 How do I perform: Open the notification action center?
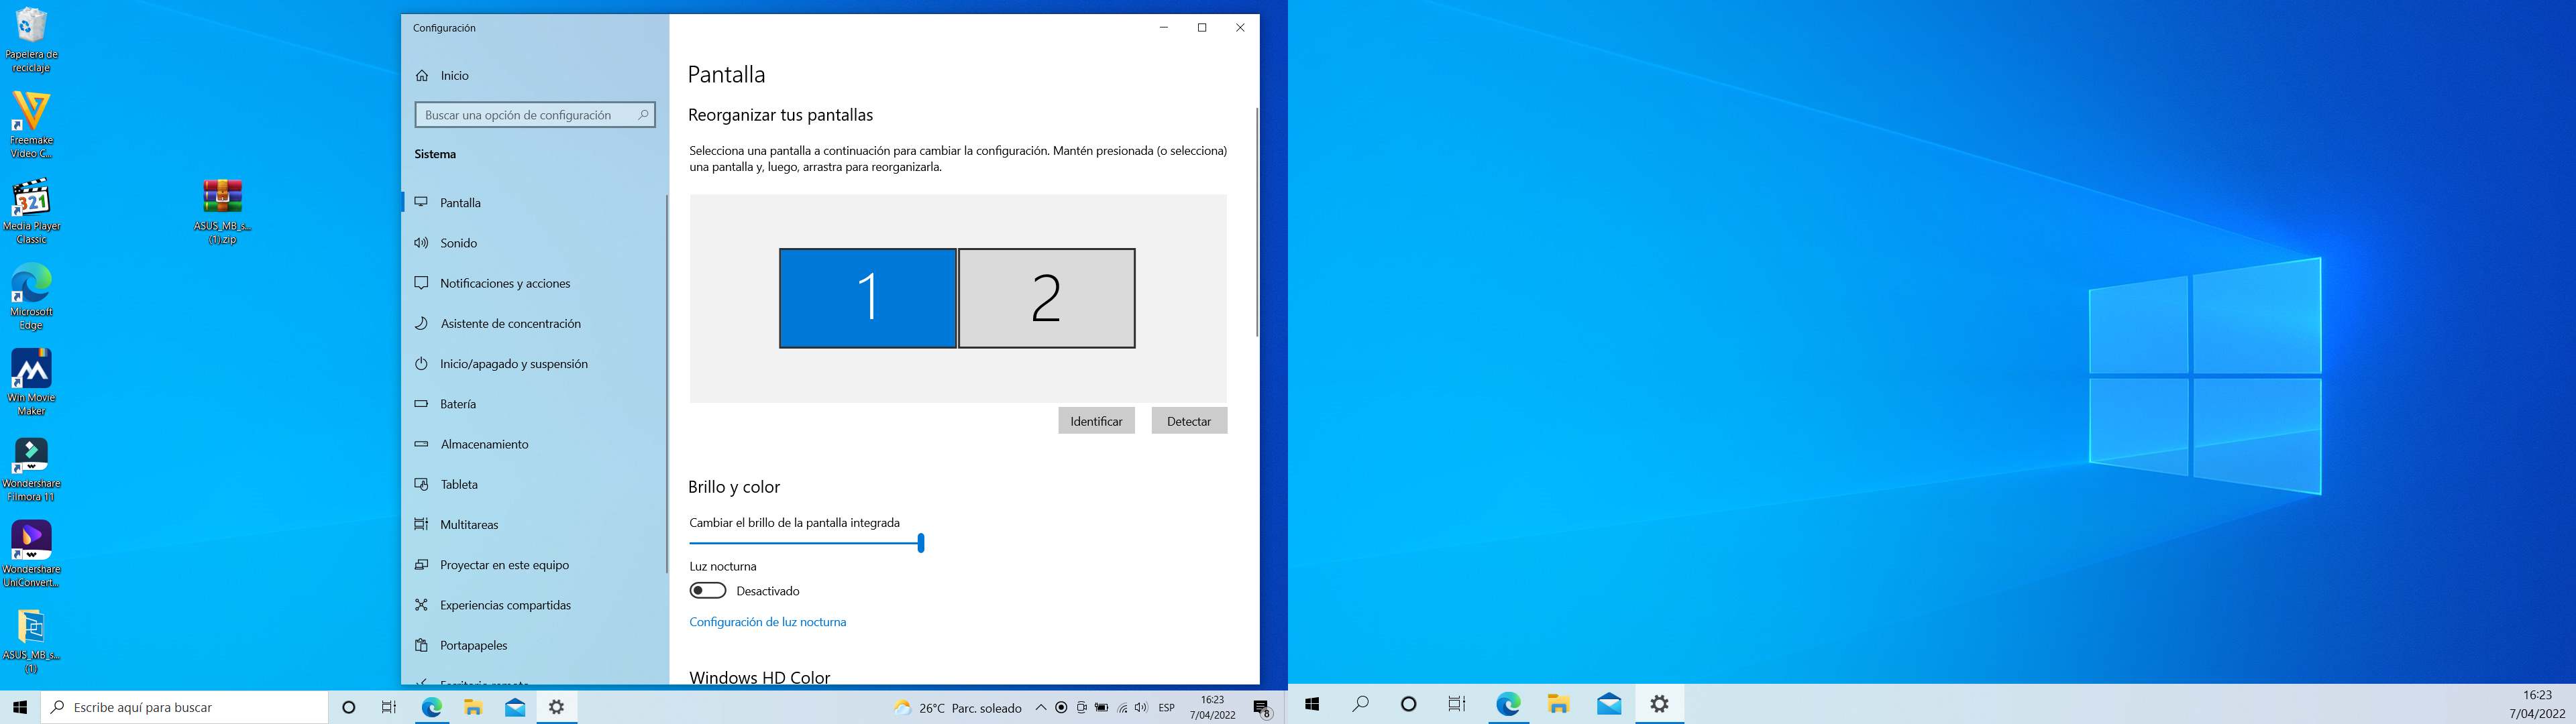[1262, 708]
